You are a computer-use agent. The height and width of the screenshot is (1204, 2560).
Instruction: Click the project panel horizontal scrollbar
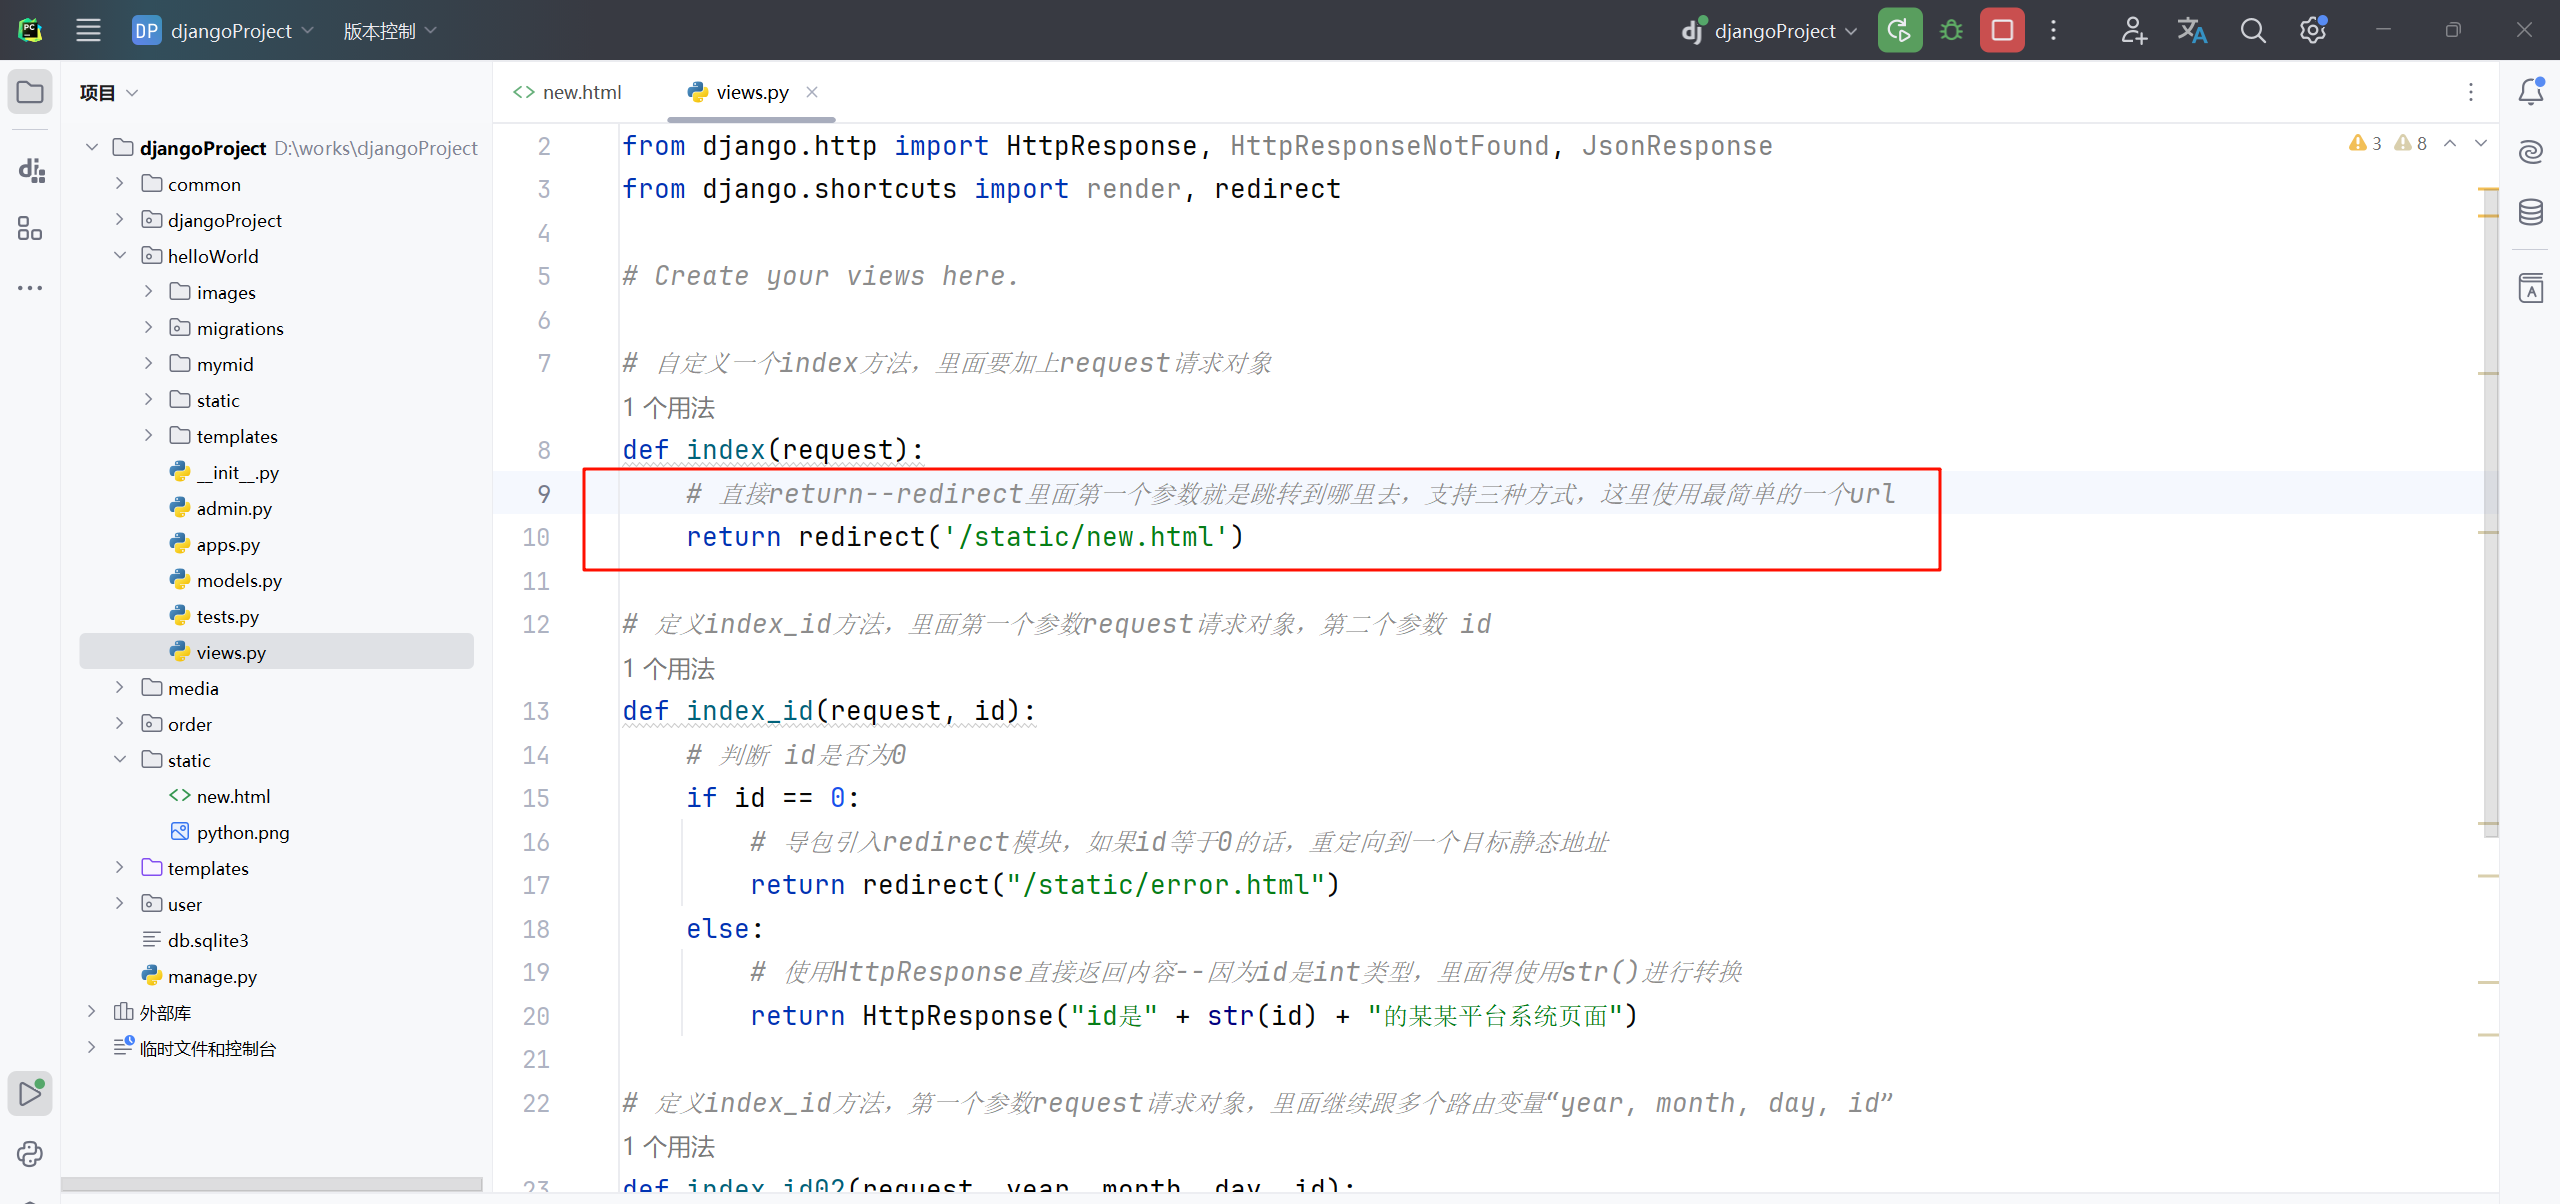pos(272,1185)
